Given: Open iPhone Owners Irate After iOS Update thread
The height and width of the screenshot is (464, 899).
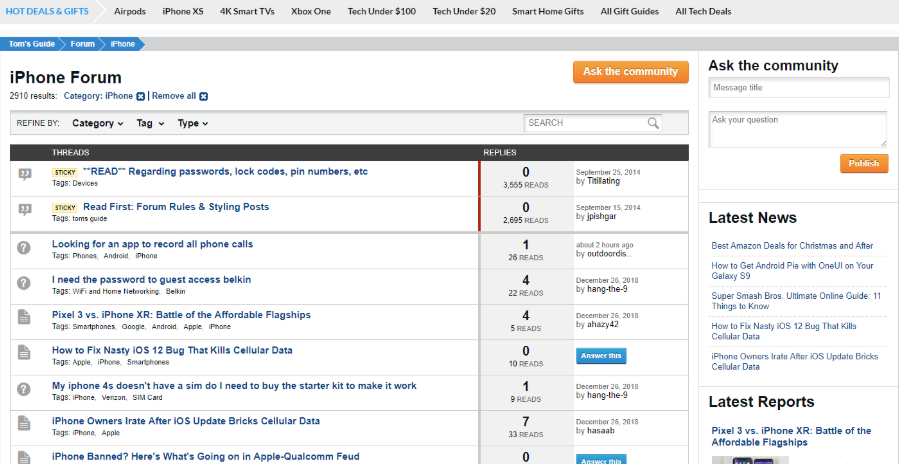Looking at the screenshot, I should [186, 422].
